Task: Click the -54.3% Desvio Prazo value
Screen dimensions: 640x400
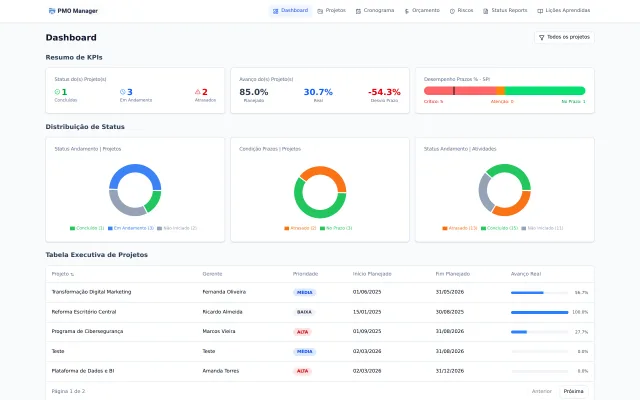Action: 384,92
